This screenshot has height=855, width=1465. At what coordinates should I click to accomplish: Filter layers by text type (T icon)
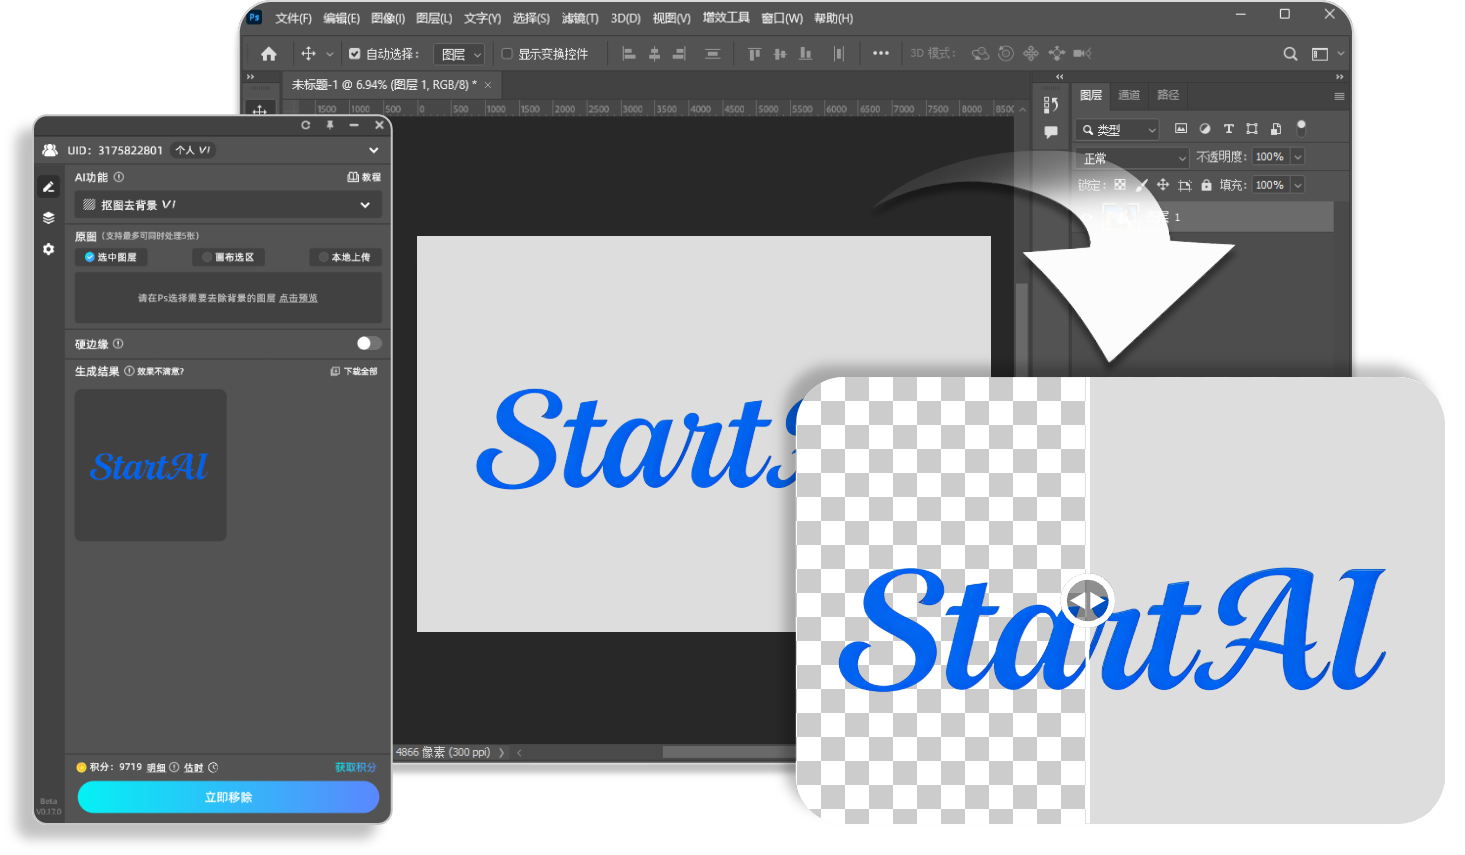(1228, 129)
